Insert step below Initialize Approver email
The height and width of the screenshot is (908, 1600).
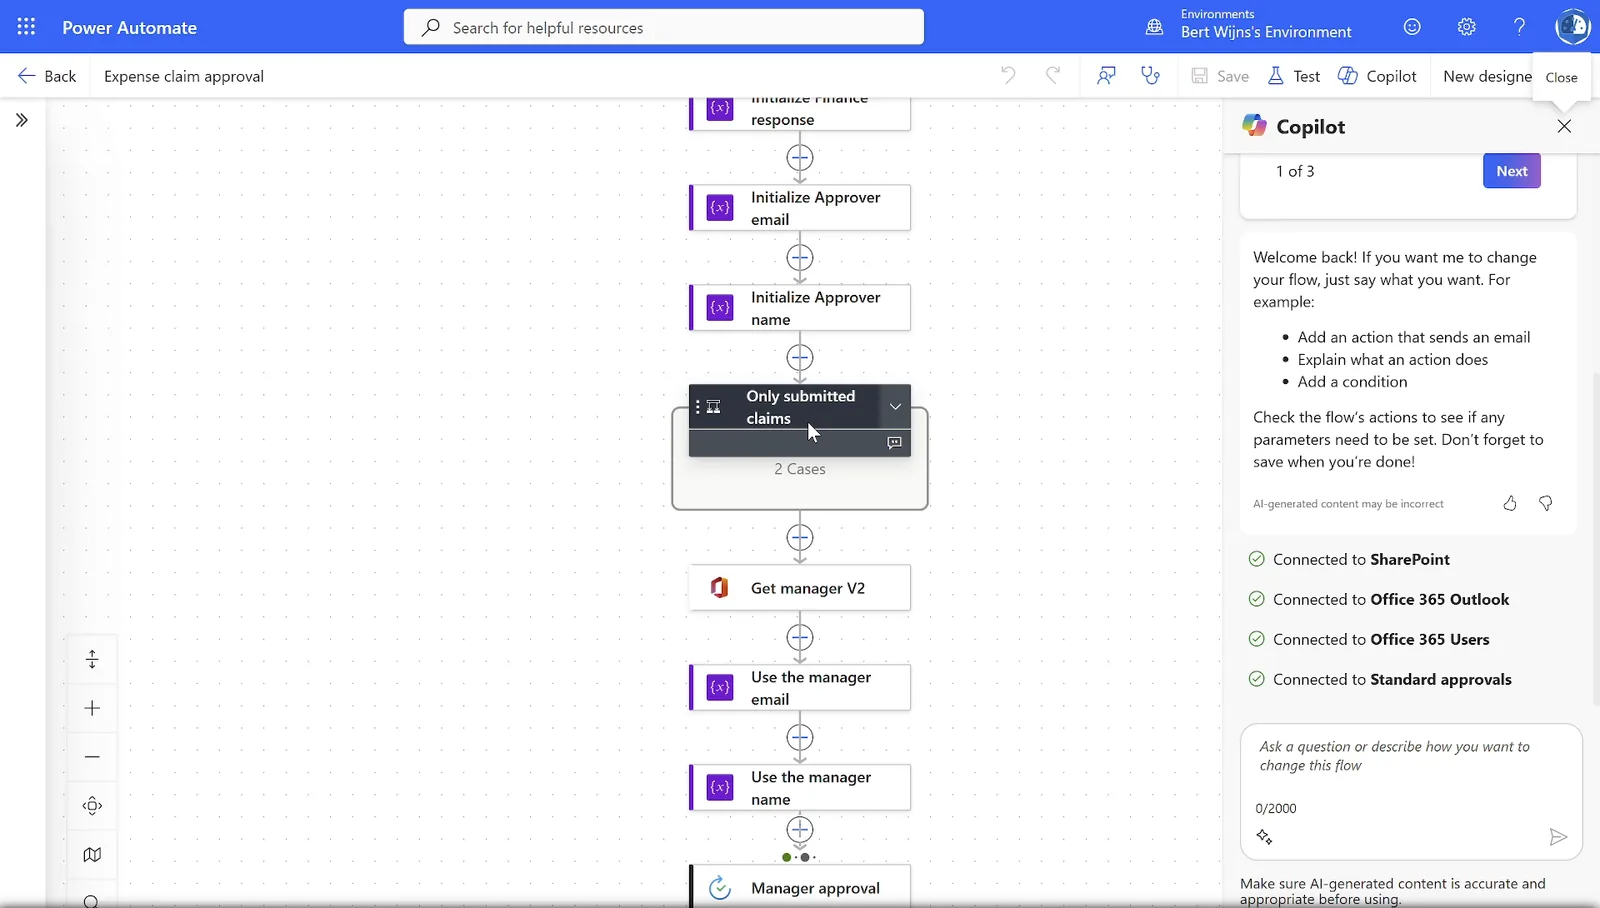799,258
